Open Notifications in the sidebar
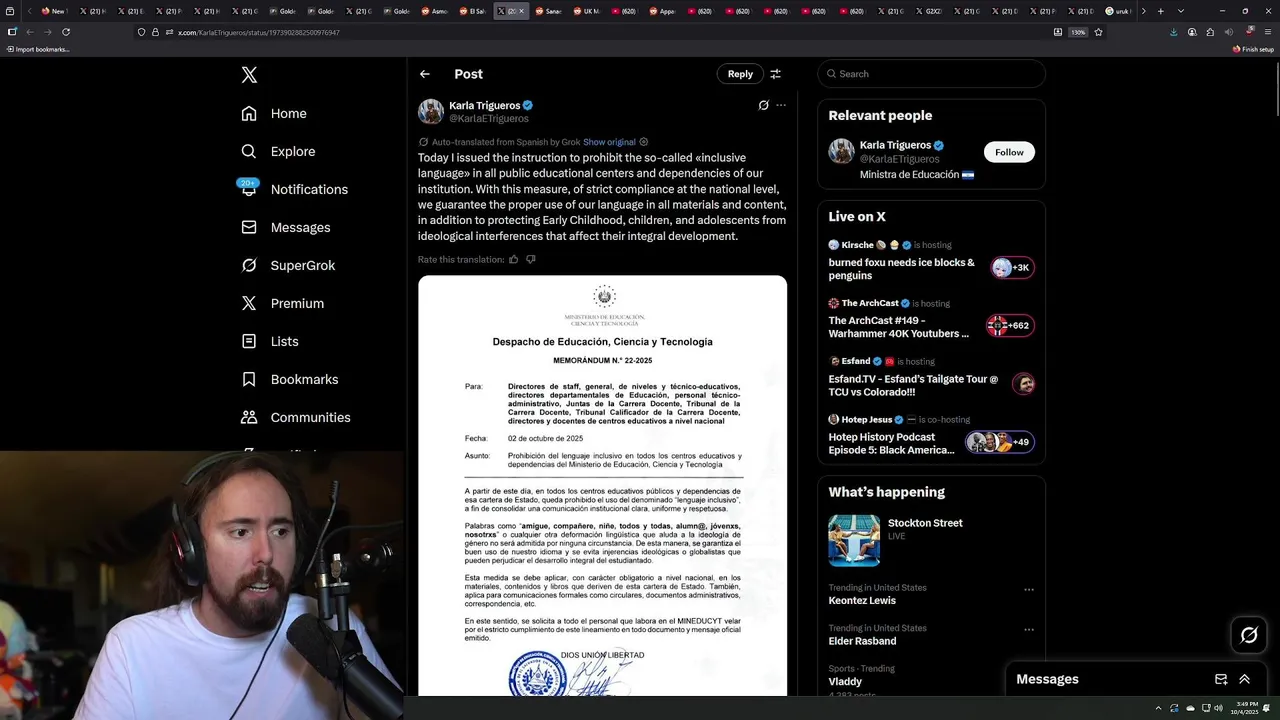This screenshot has height=720, width=1280. pyautogui.click(x=294, y=190)
